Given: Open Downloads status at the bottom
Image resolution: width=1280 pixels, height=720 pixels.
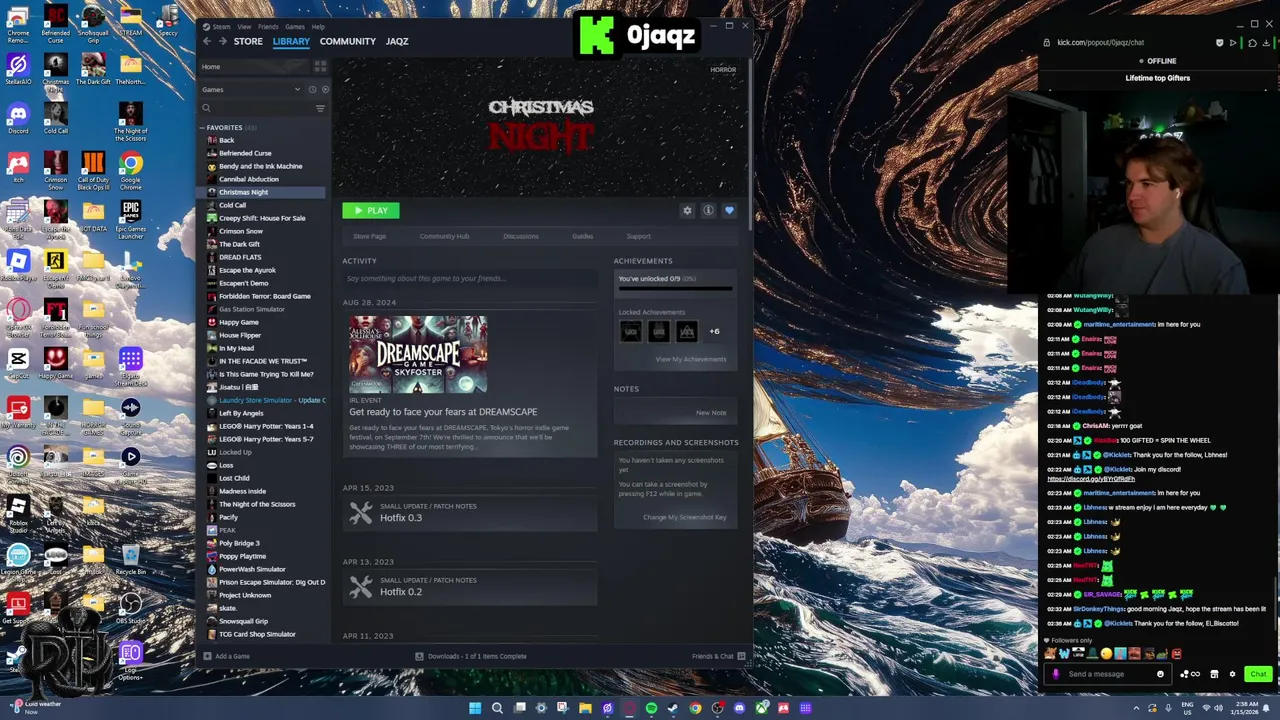Looking at the screenshot, I should click(x=470, y=656).
